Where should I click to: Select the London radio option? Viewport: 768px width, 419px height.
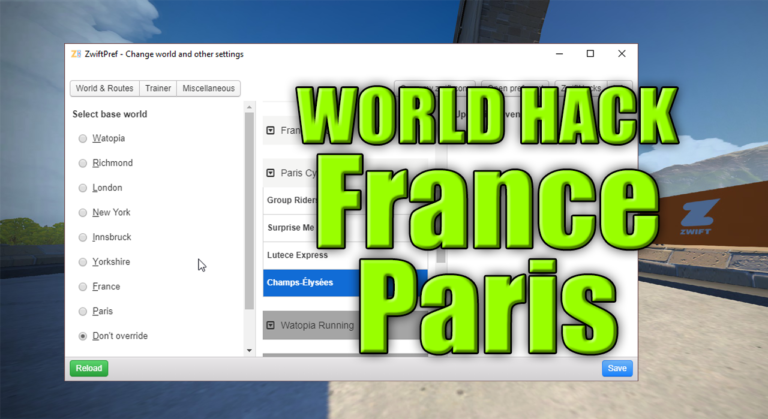[83, 188]
